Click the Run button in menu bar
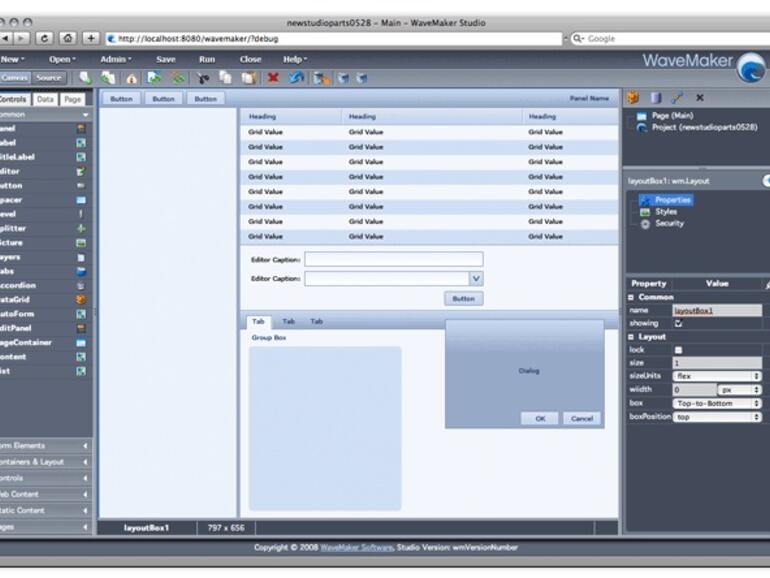This screenshot has height=578, width=770. (206, 59)
